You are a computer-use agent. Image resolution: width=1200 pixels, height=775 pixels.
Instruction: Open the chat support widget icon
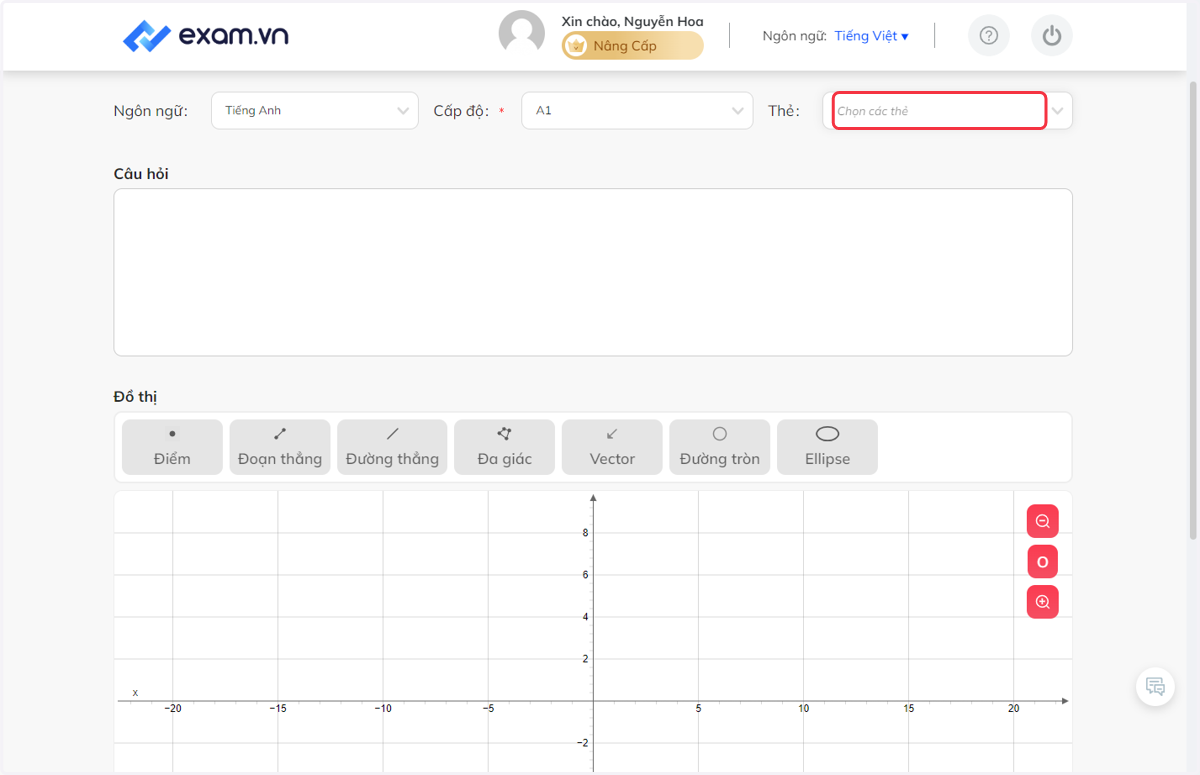[1155, 686]
